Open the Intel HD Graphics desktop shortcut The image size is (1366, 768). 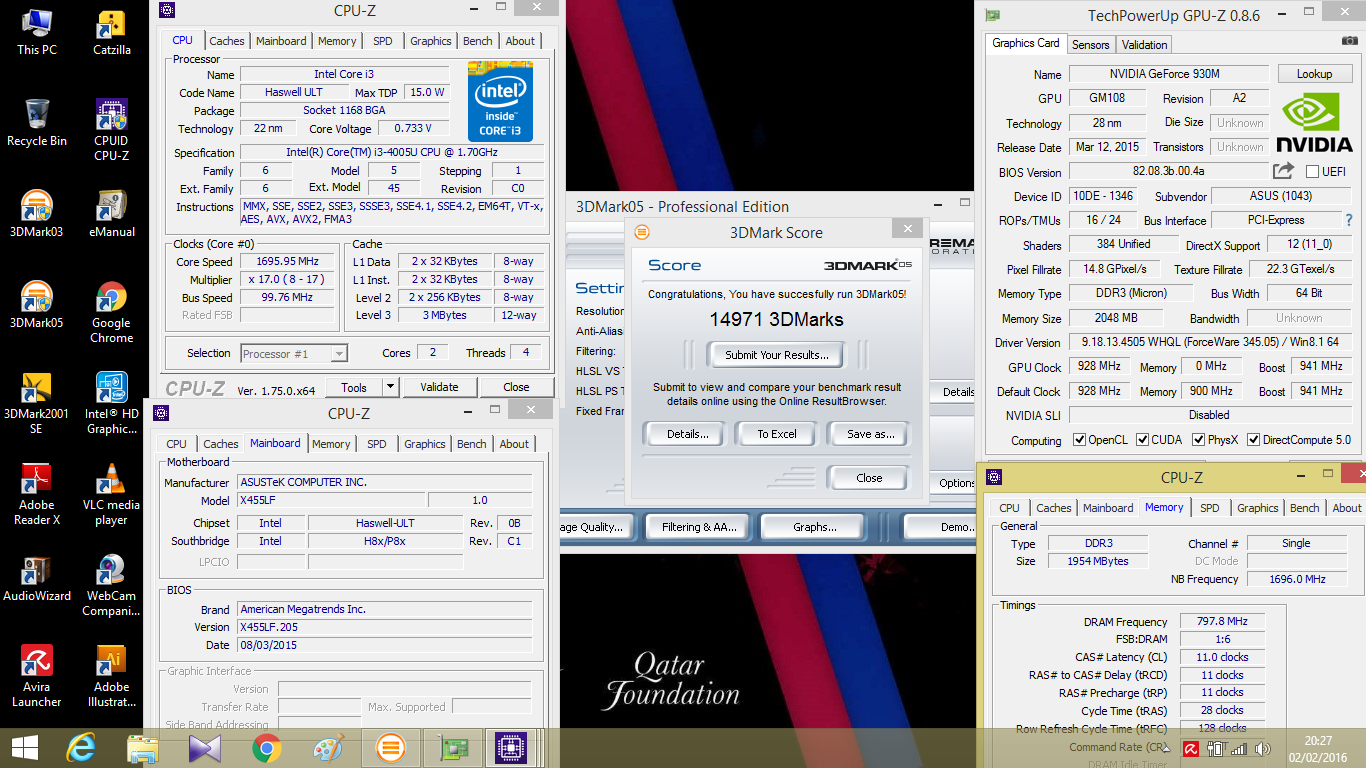[x=111, y=403]
